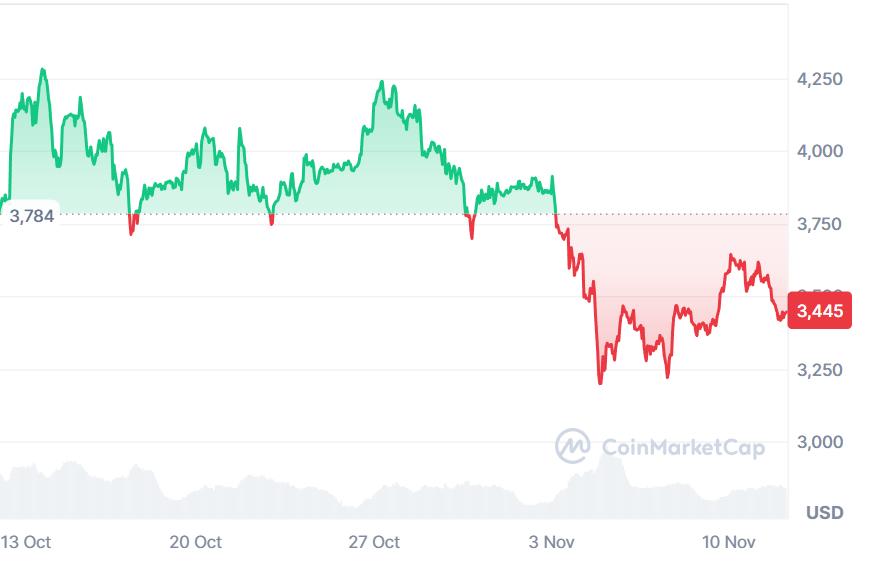The image size is (869, 561).
Task: Select the 20 Oct date label
Action: [x=196, y=542]
